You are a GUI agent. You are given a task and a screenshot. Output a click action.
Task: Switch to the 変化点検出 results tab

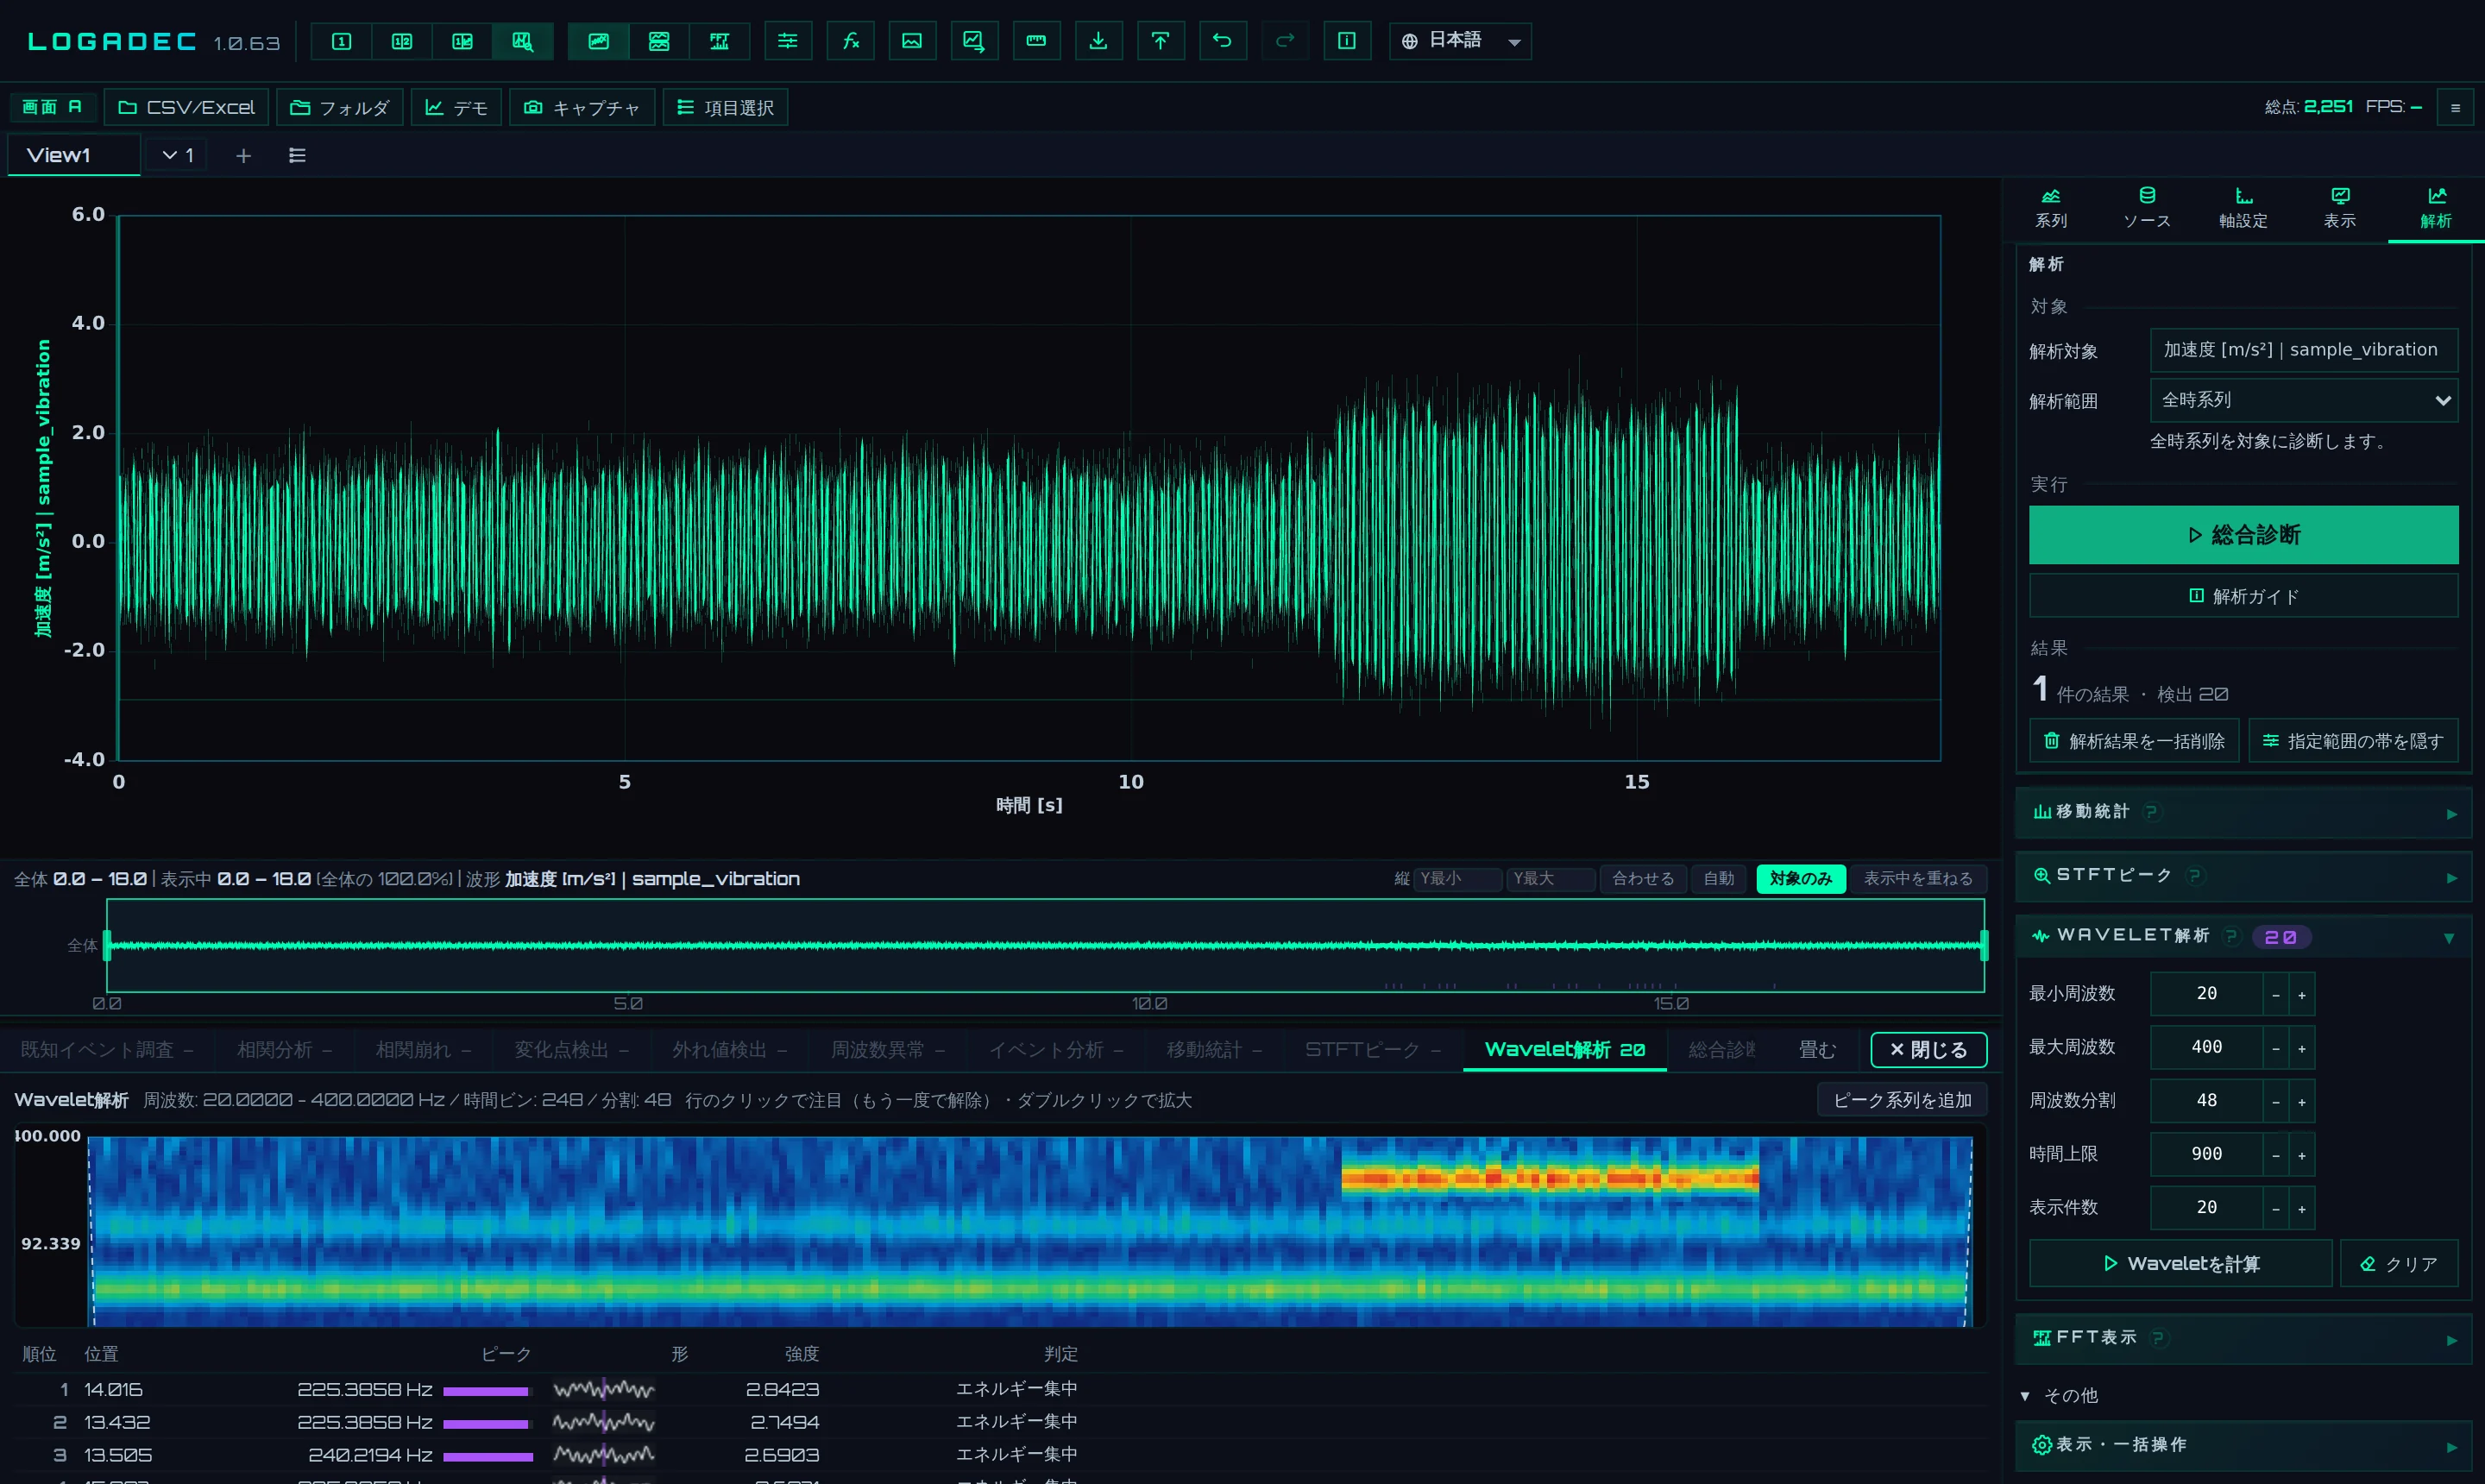pos(571,1050)
